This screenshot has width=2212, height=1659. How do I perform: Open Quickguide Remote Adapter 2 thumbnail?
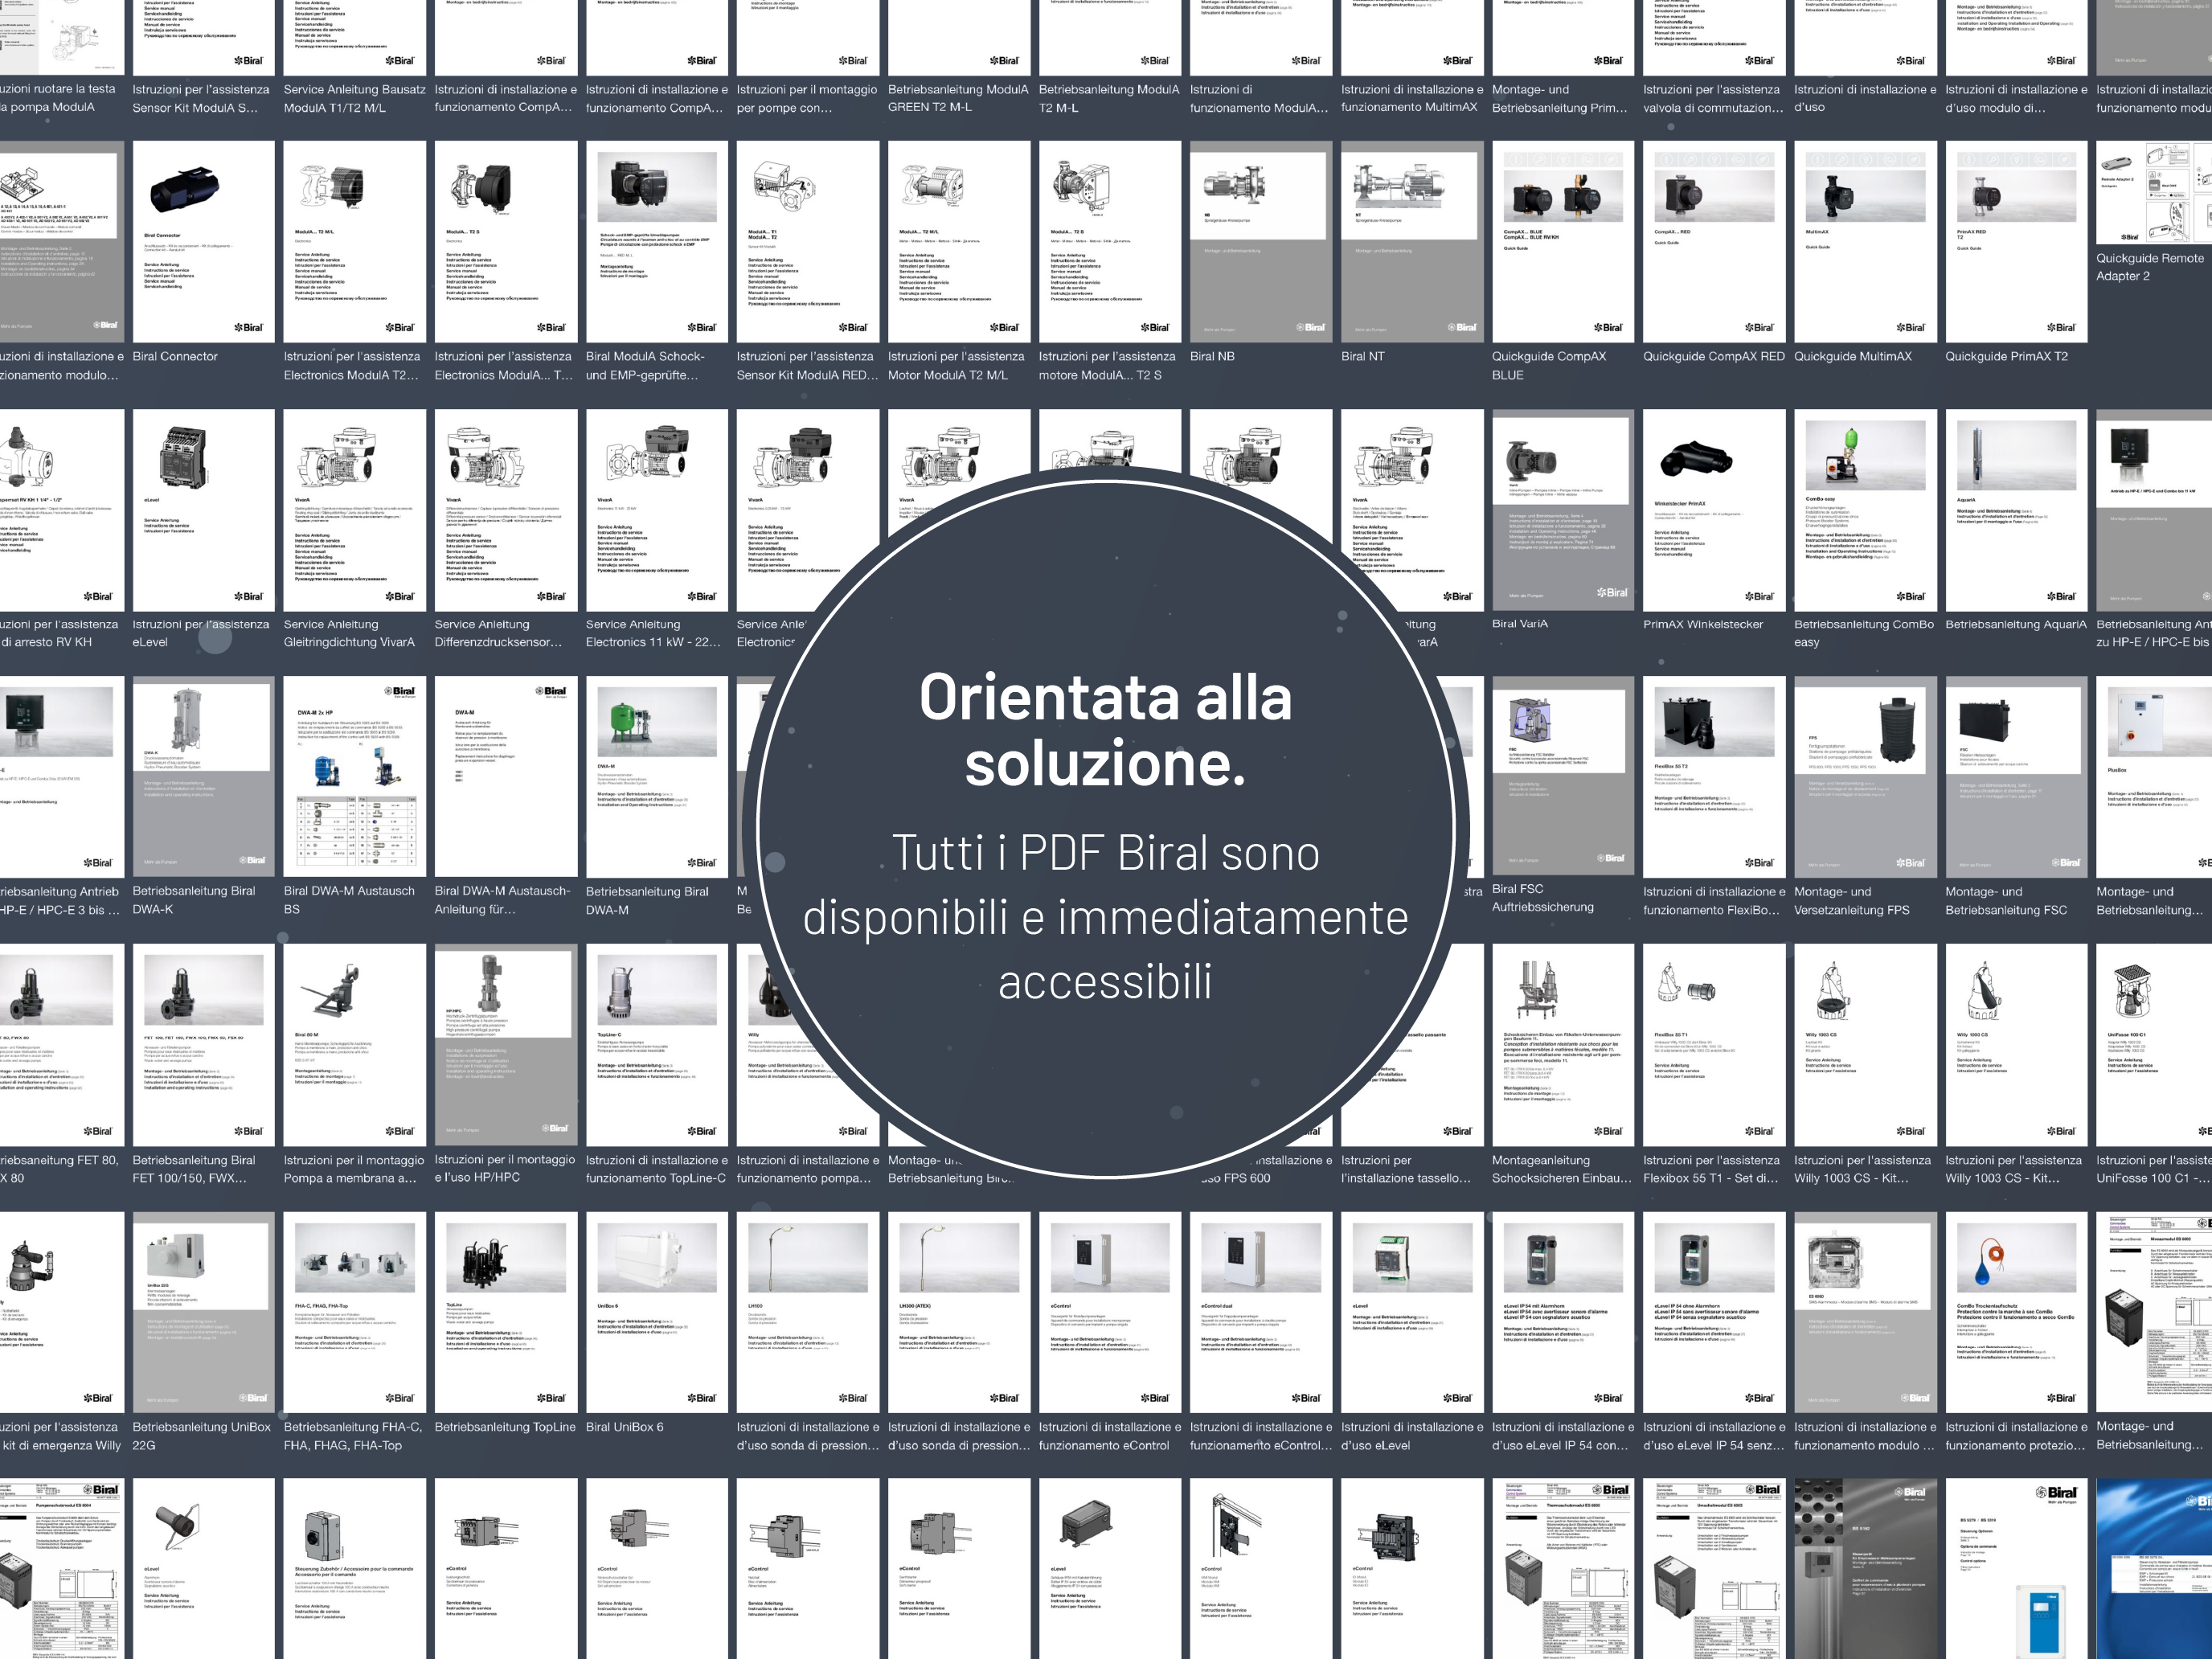click(x=2153, y=192)
